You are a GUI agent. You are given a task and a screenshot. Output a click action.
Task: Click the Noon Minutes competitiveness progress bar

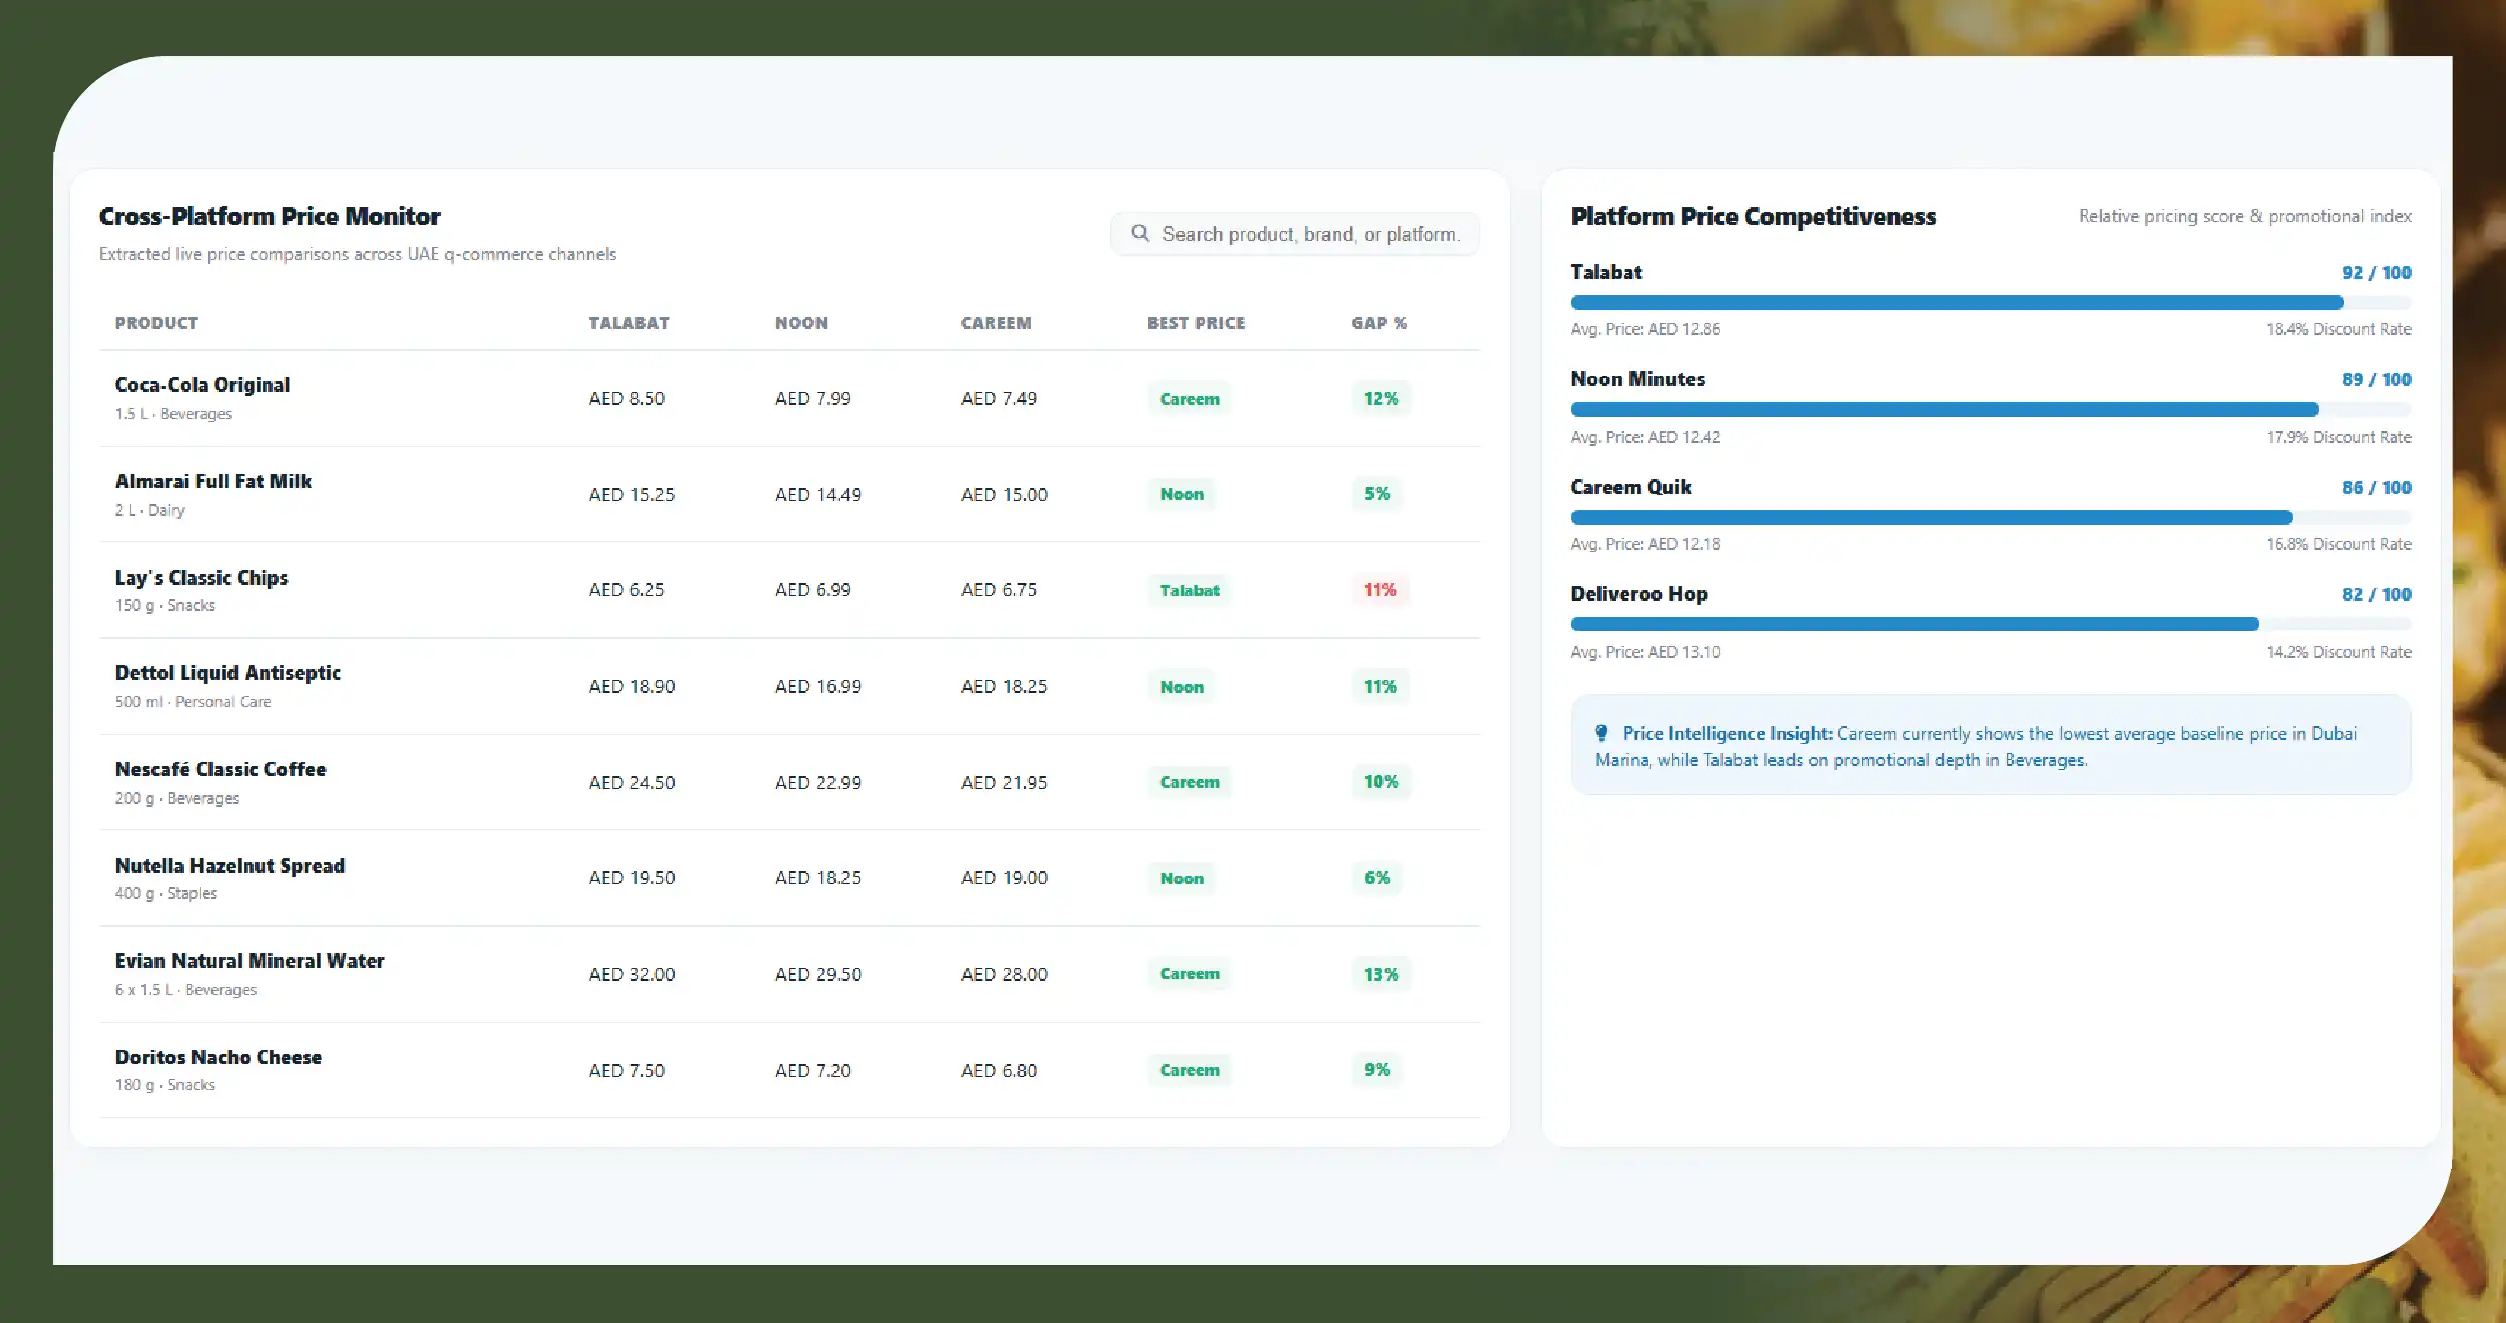1990,409
